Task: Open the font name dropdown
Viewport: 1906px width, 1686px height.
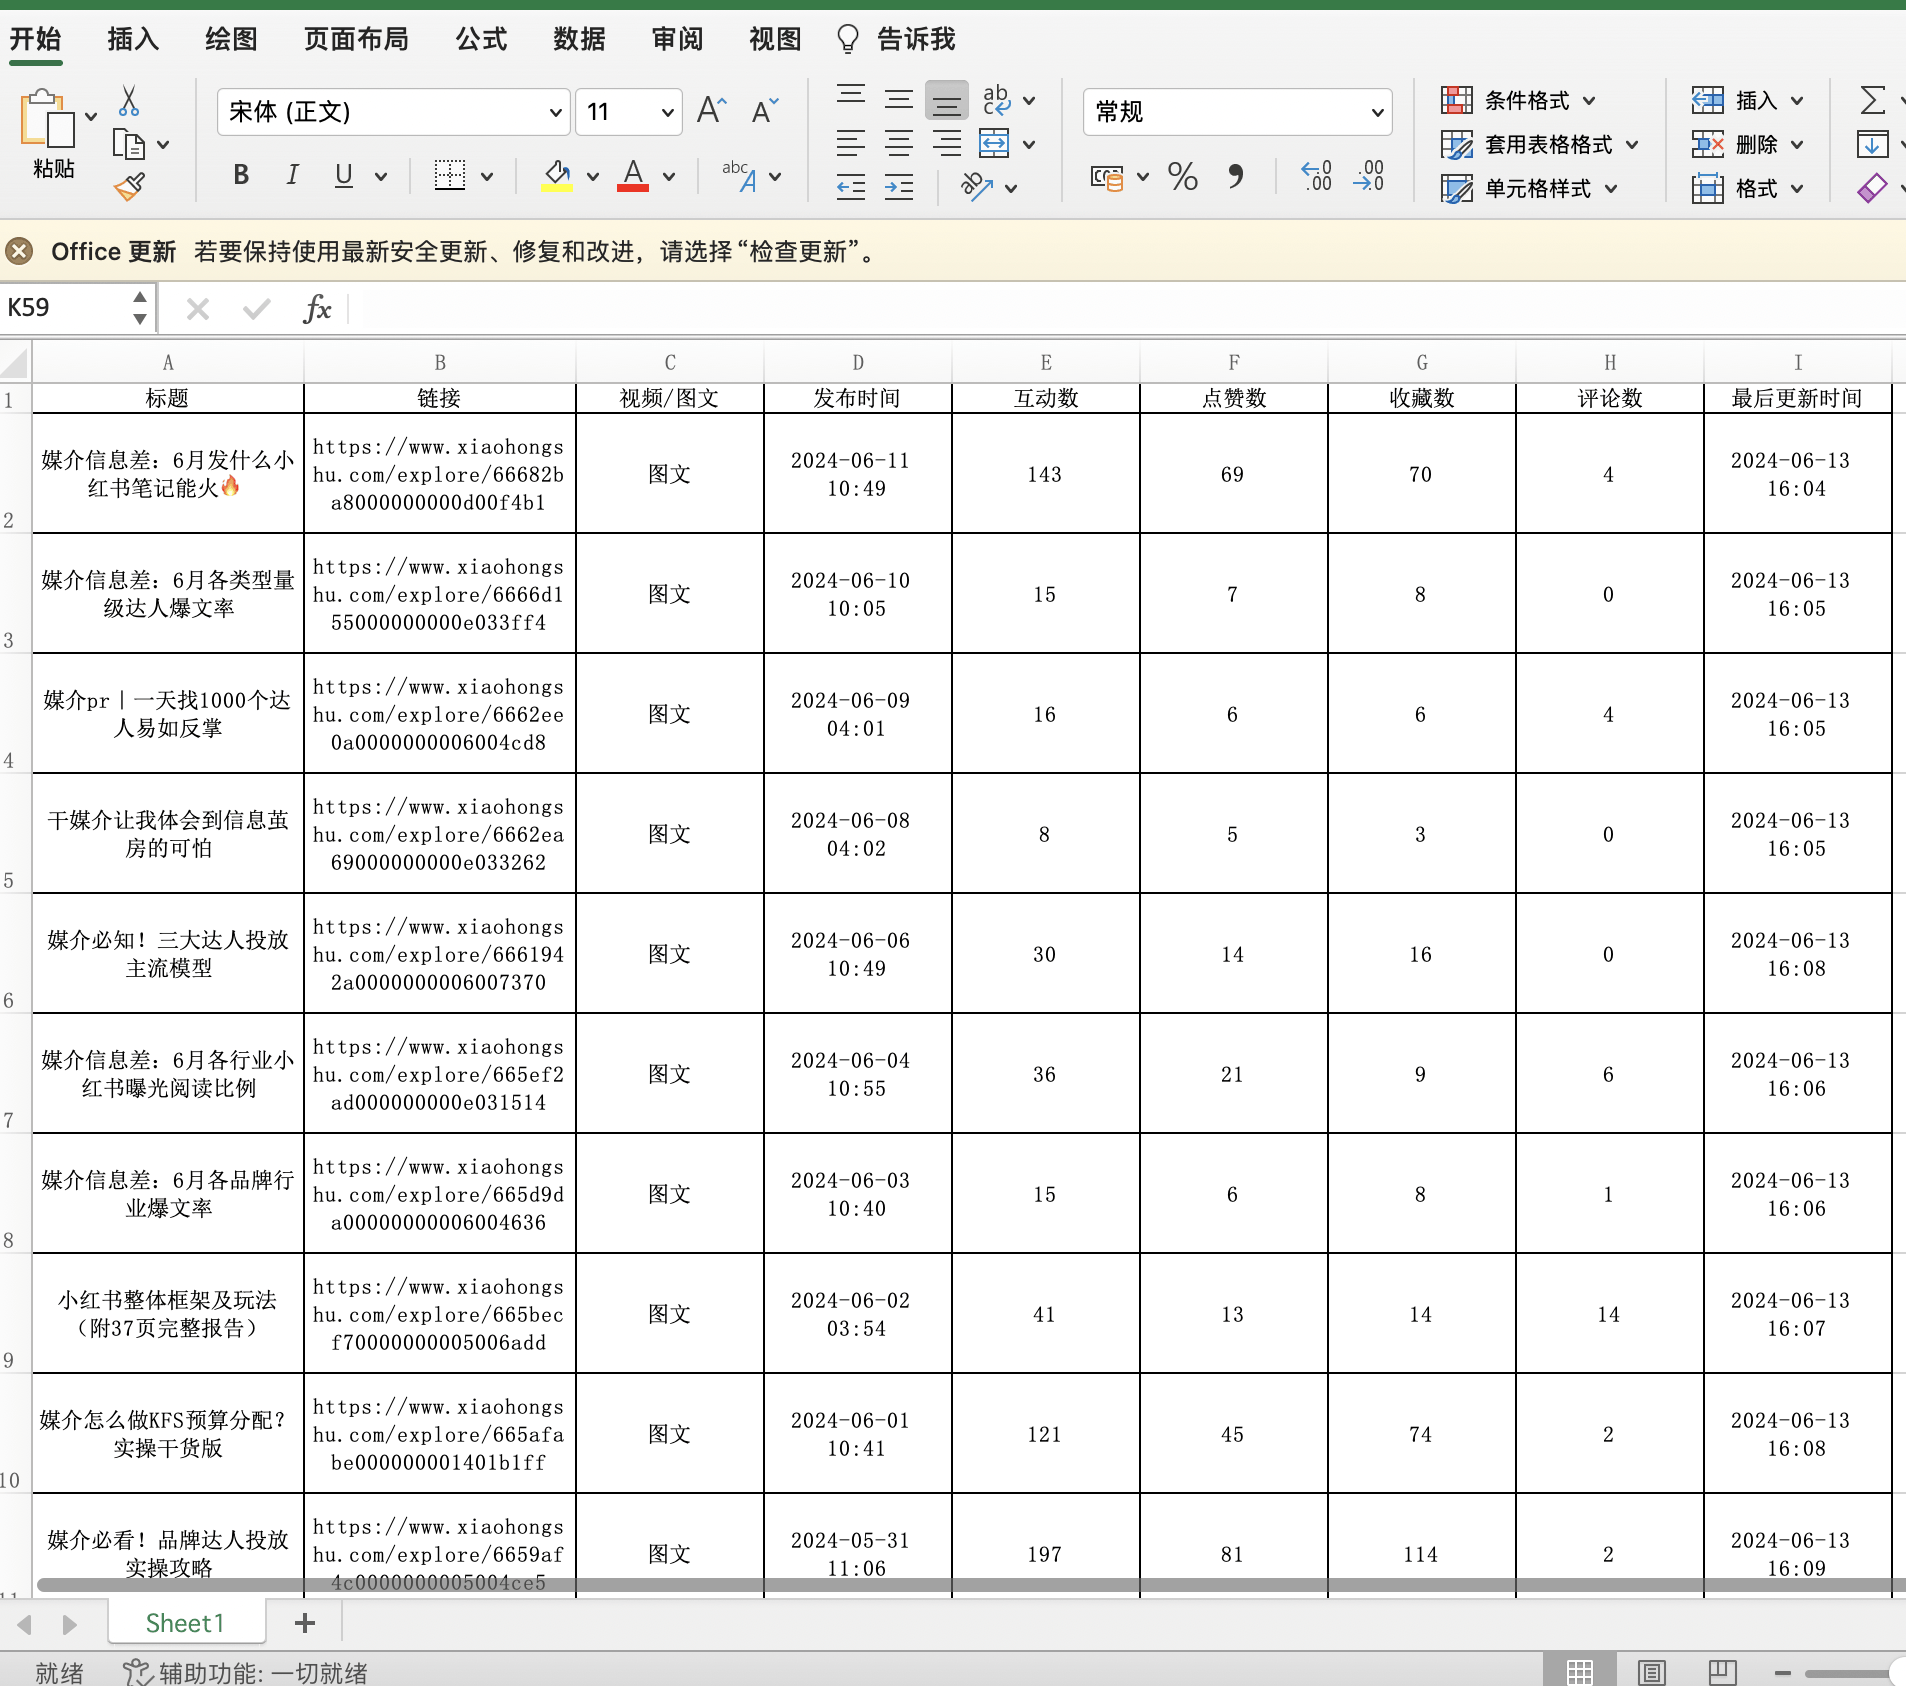Action: click(556, 112)
